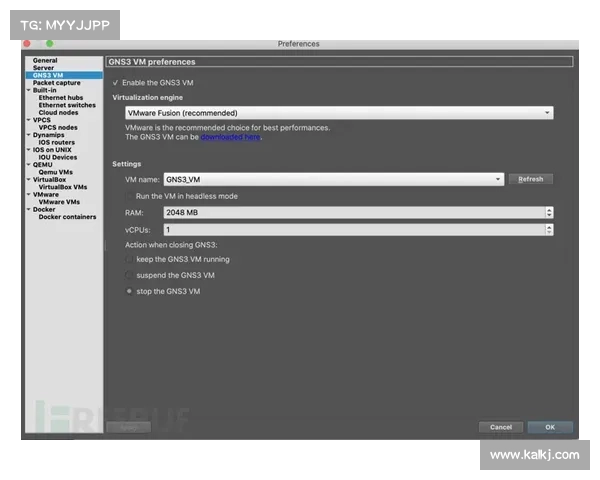
Task: Open VMware VMs settings
Action: (59, 202)
